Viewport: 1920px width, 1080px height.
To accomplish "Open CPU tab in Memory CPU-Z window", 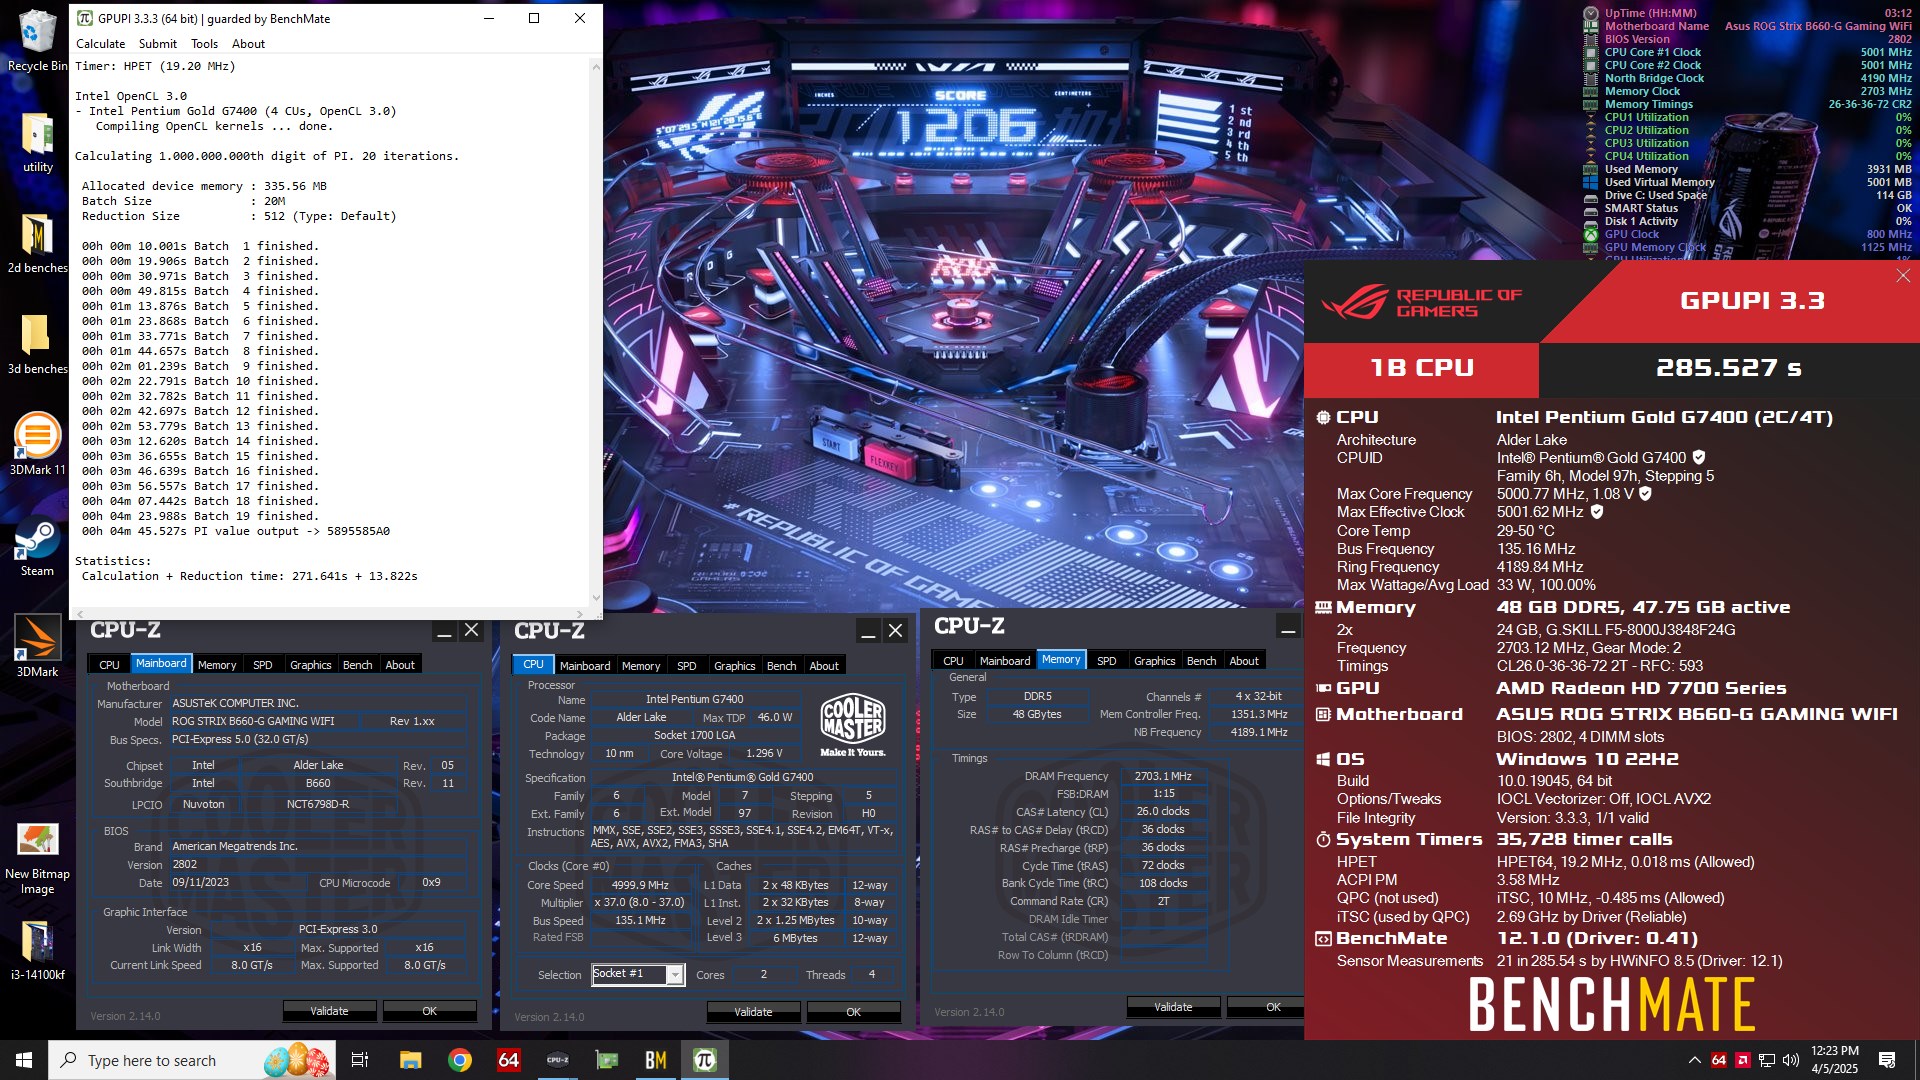I will click(953, 661).
